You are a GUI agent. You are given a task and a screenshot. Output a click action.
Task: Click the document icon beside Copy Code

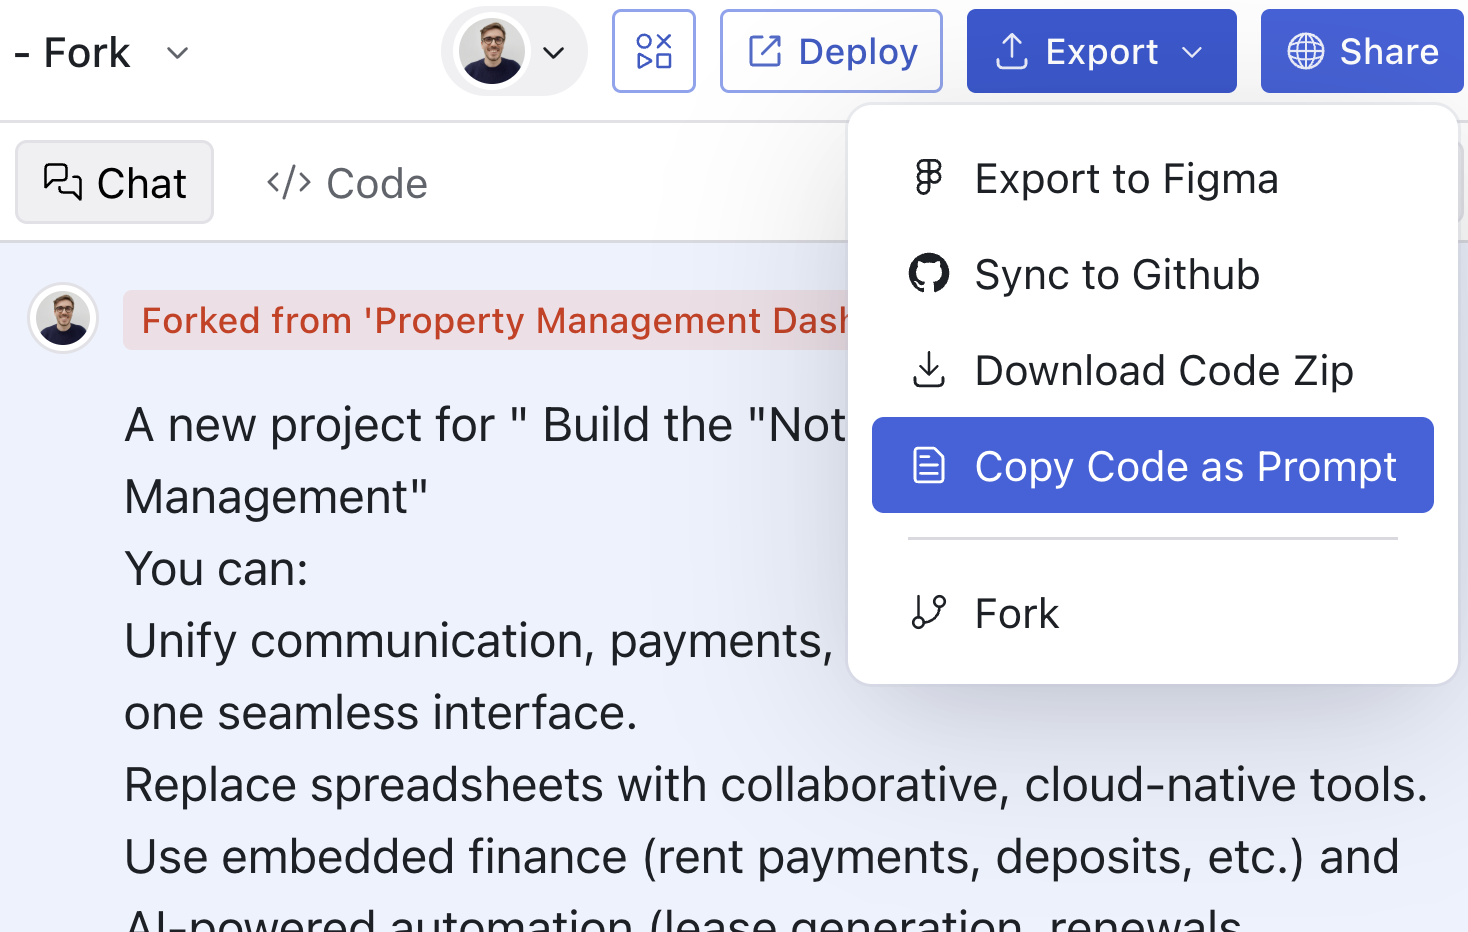coord(929,466)
